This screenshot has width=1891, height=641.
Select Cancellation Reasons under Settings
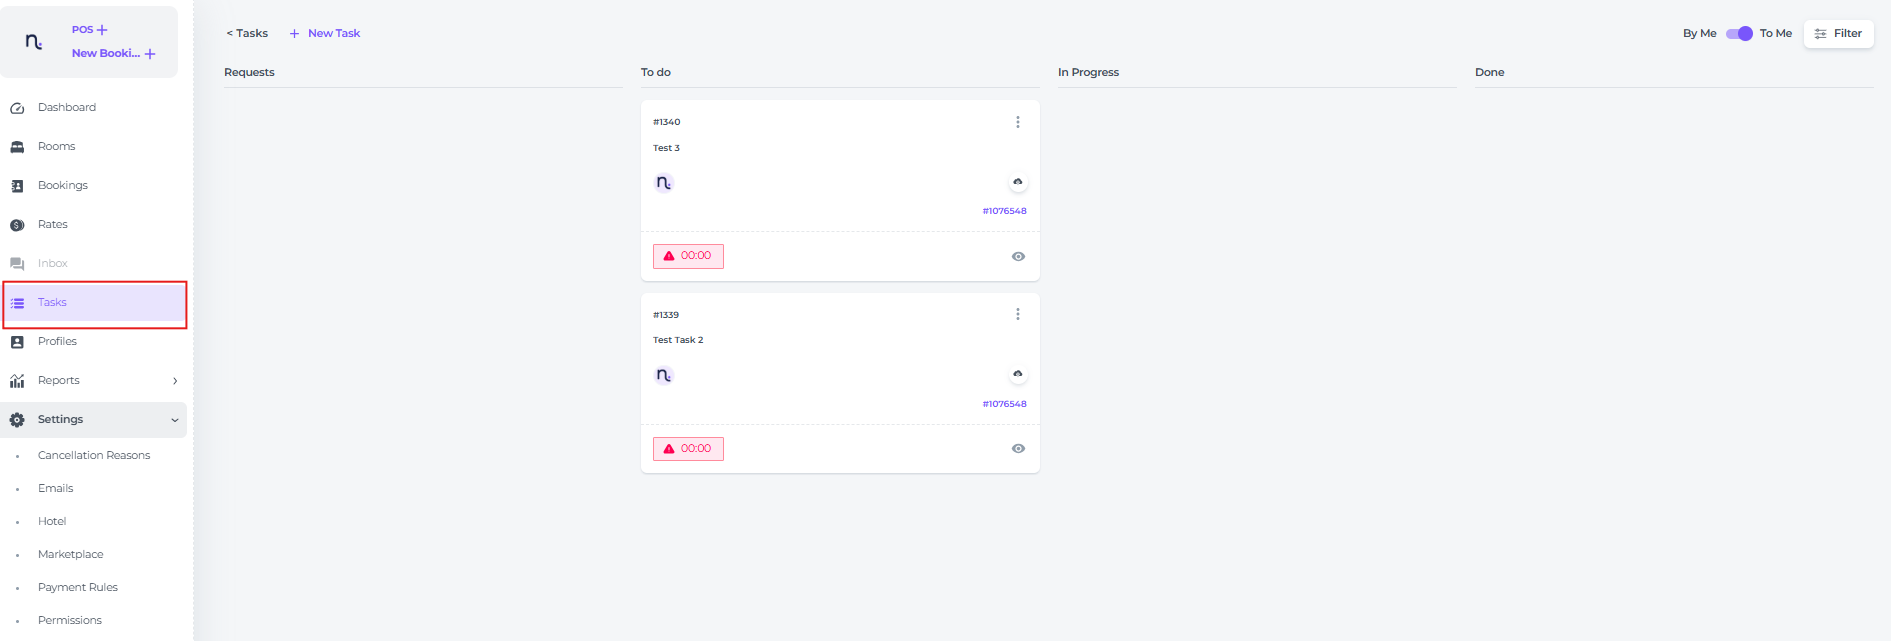coord(94,456)
